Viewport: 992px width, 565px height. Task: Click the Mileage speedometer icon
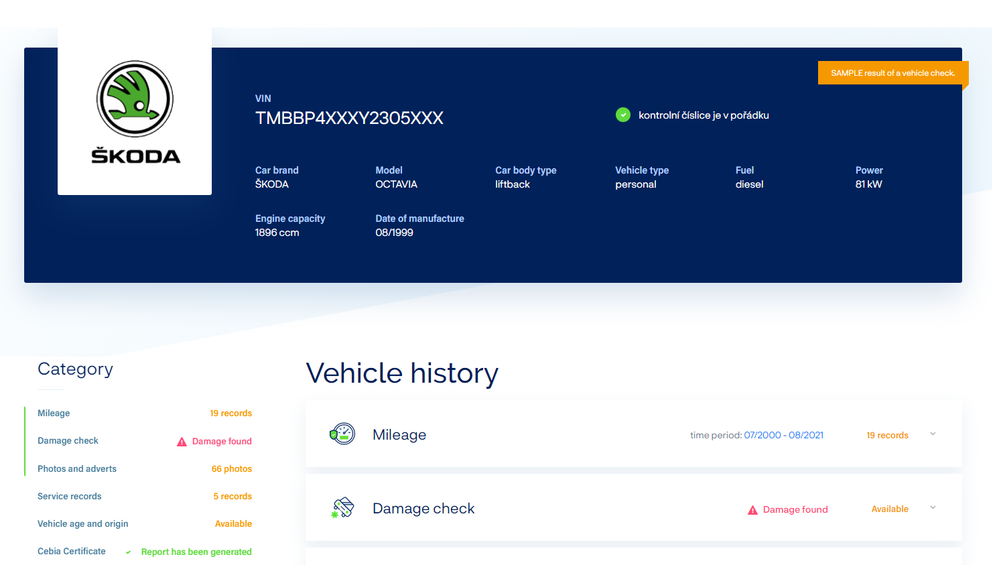342,434
